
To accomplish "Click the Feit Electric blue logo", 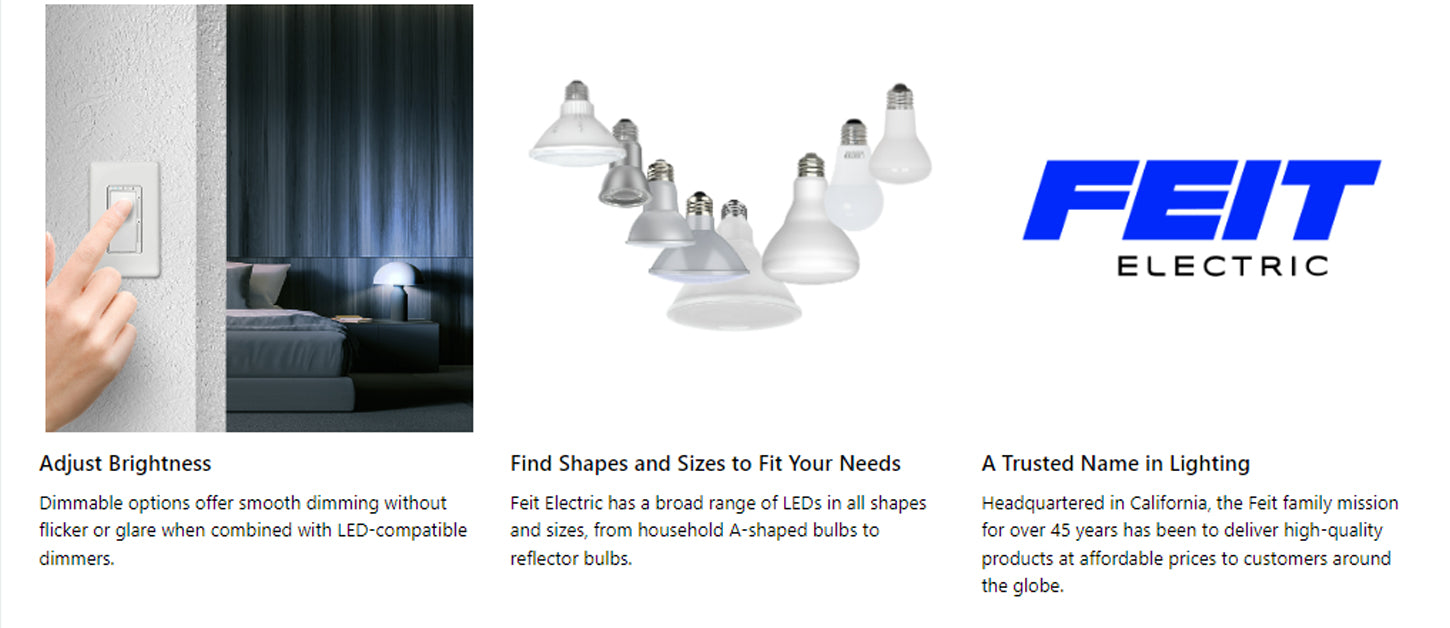I will 1201,200.
